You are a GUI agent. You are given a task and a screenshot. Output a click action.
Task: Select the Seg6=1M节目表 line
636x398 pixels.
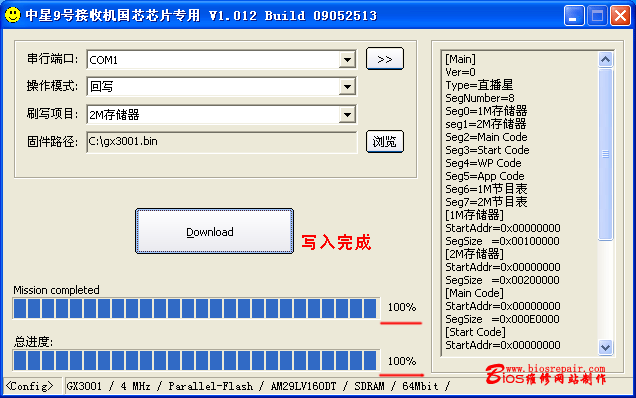point(486,189)
